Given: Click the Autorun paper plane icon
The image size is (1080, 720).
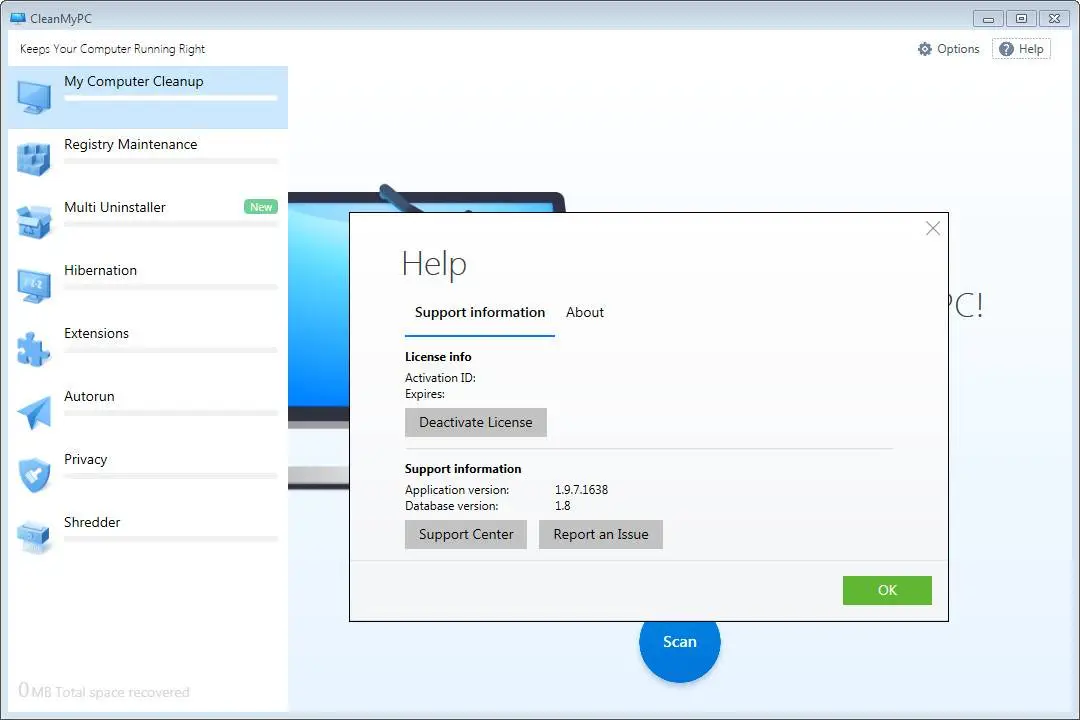Looking at the screenshot, I should coord(34,412).
